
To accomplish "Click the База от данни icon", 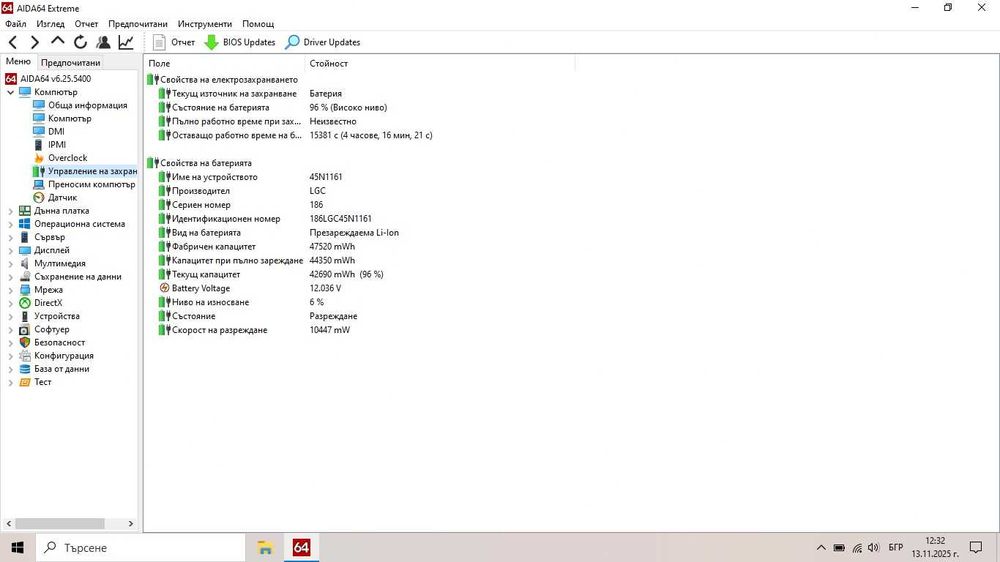I will point(25,369).
